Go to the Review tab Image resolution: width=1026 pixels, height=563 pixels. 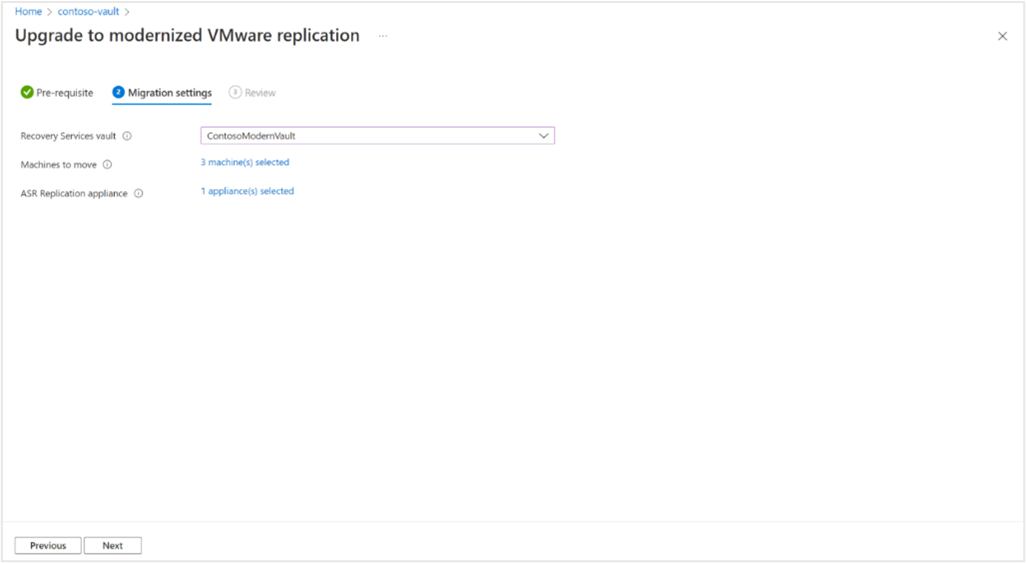coord(253,93)
